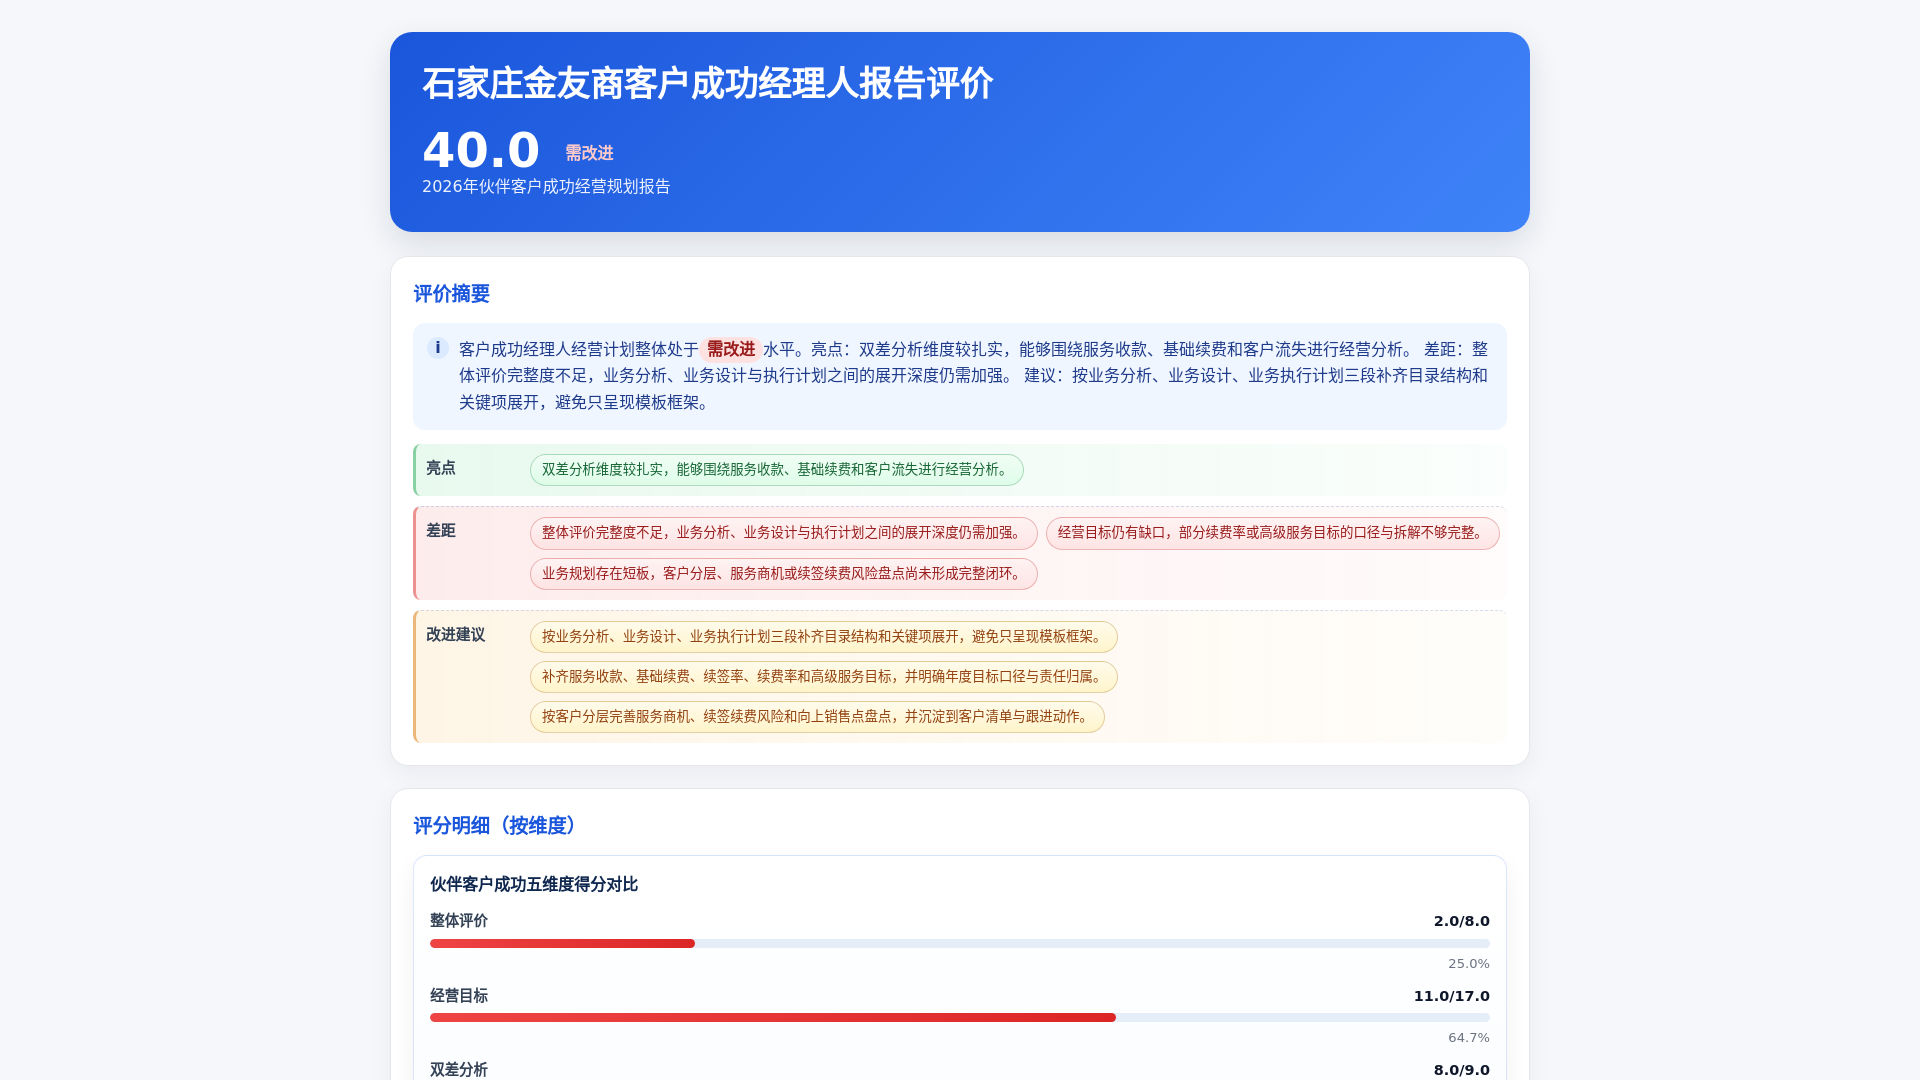Click the suggestion chip 按业务分析、业务设计

point(824,637)
